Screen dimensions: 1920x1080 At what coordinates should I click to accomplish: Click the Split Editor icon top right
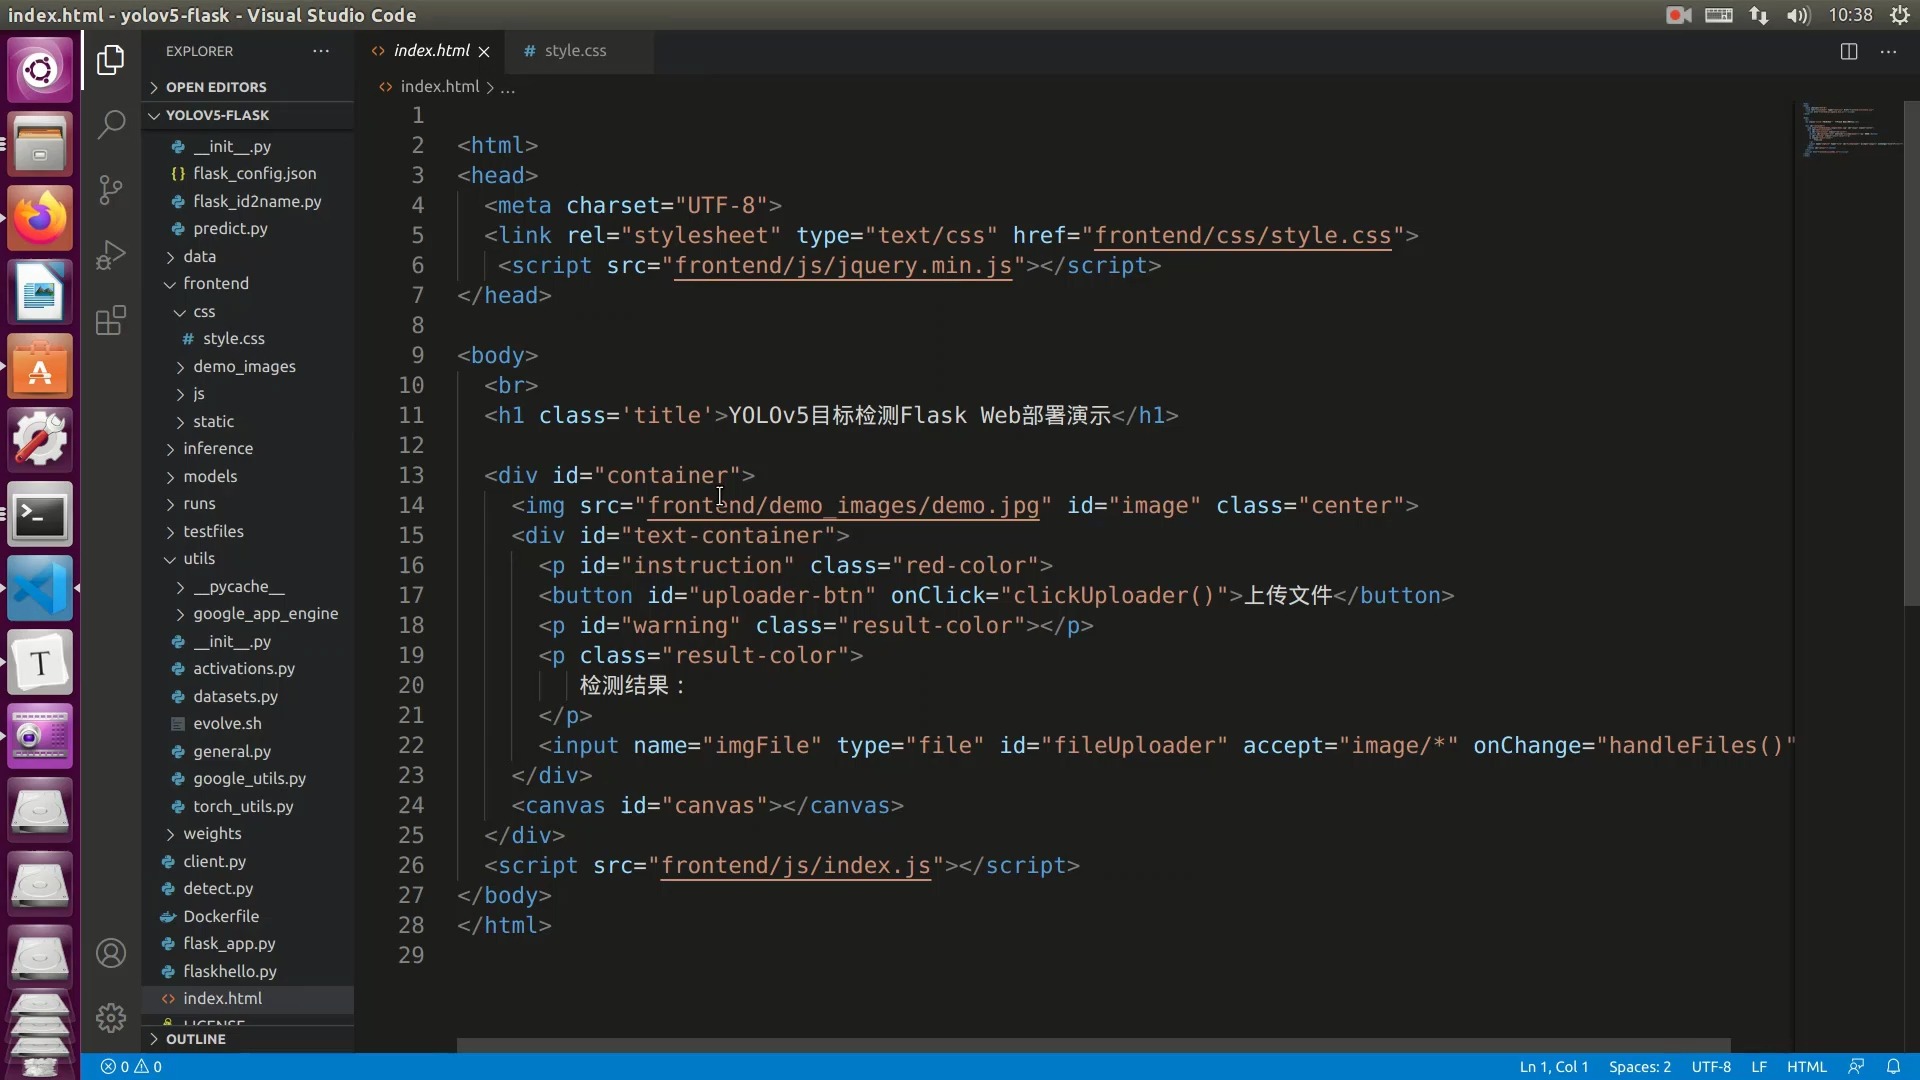(1849, 50)
